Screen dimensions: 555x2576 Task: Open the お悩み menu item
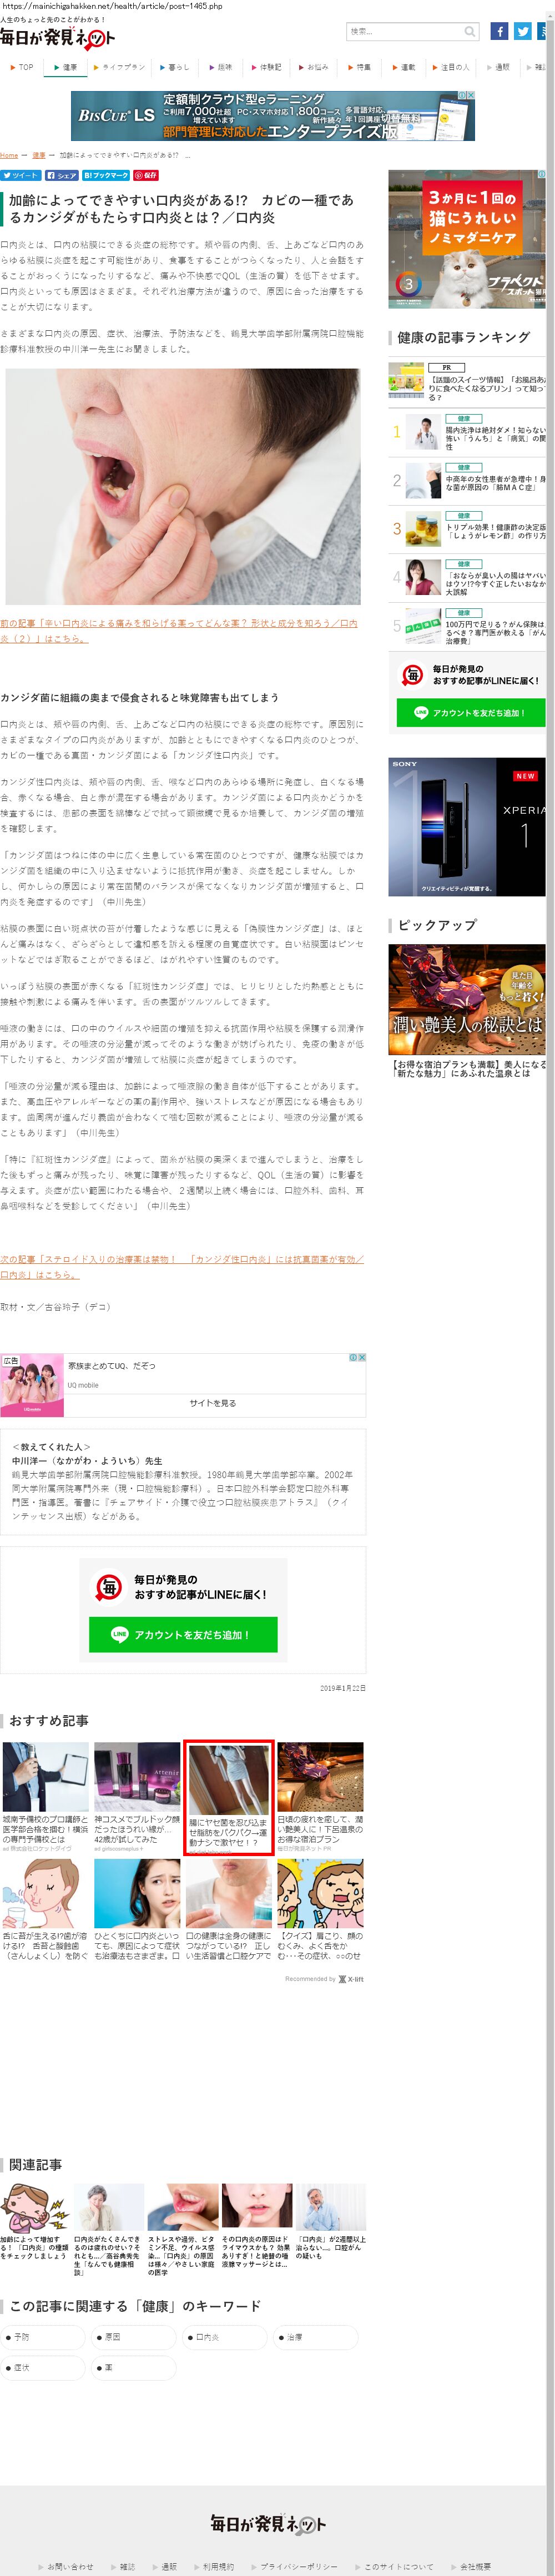coord(314,67)
